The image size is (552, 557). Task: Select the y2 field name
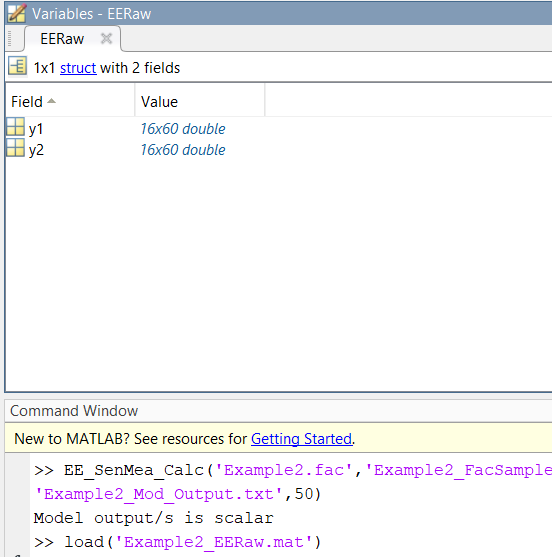pos(36,150)
